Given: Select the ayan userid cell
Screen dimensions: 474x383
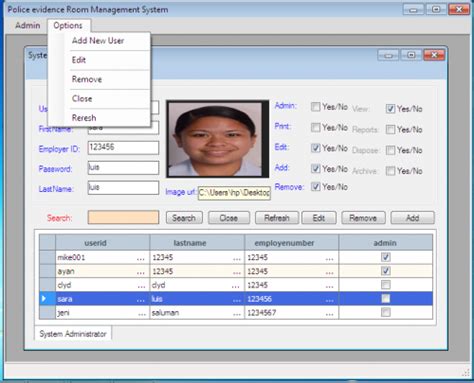Looking at the screenshot, I should click(102, 271).
